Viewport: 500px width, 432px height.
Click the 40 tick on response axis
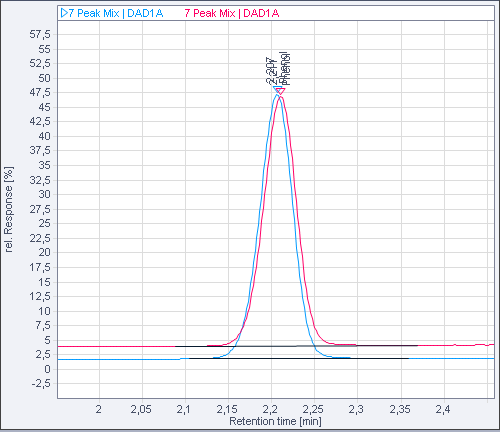tap(45, 136)
